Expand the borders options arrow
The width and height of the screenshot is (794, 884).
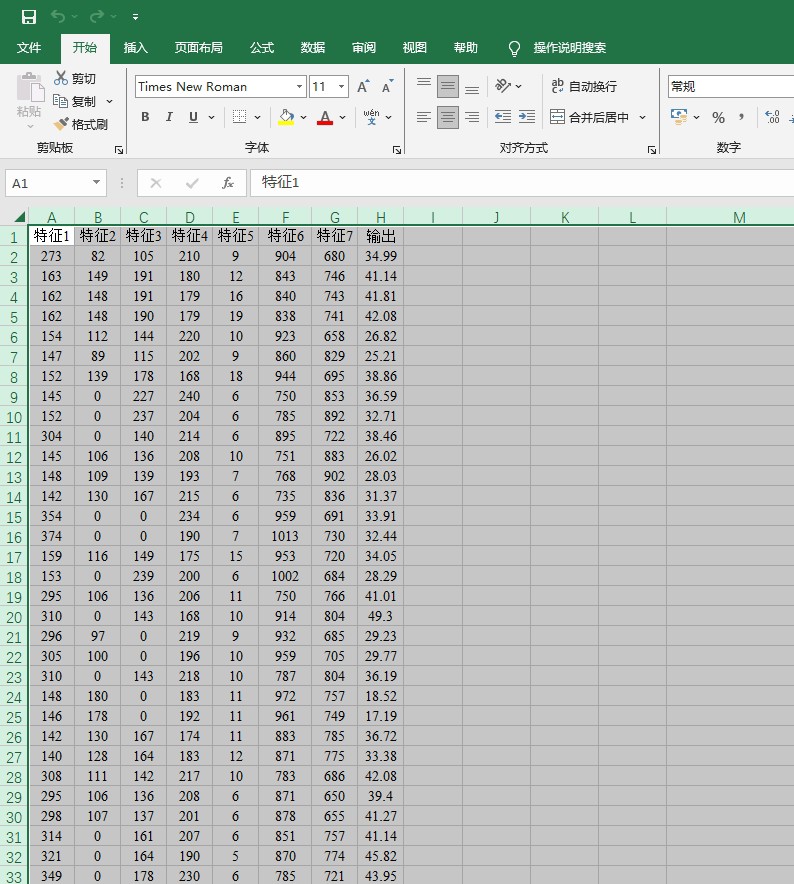[257, 117]
